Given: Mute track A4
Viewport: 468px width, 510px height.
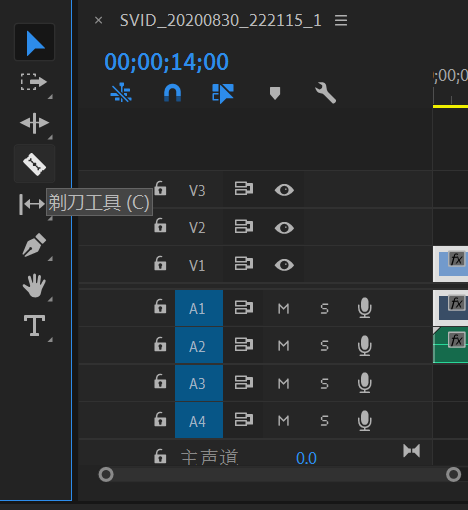Looking at the screenshot, I should point(284,421).
